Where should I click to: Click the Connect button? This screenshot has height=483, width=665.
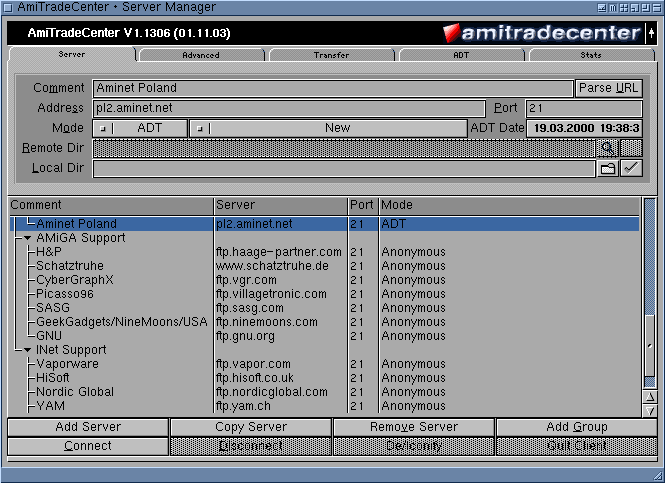tap(88, 446)
